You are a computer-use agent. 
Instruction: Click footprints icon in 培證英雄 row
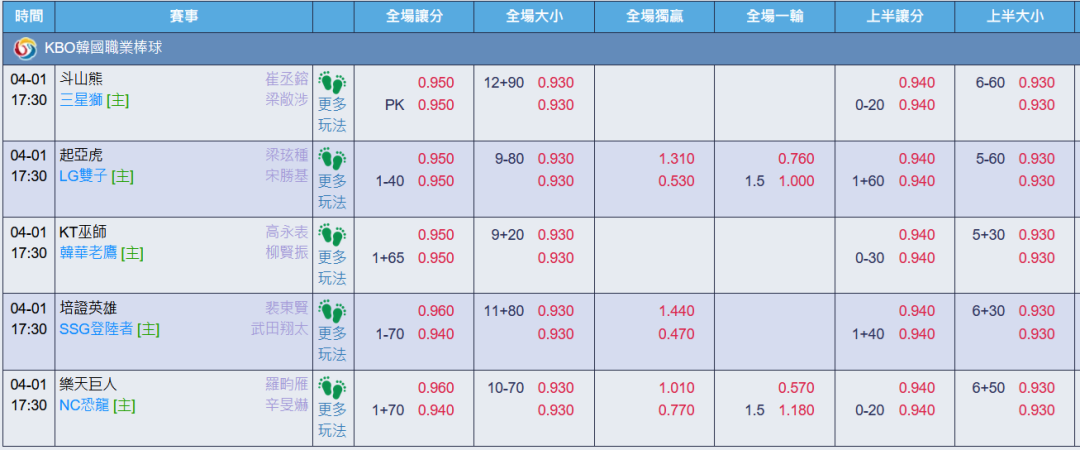(x=332, y=313)
